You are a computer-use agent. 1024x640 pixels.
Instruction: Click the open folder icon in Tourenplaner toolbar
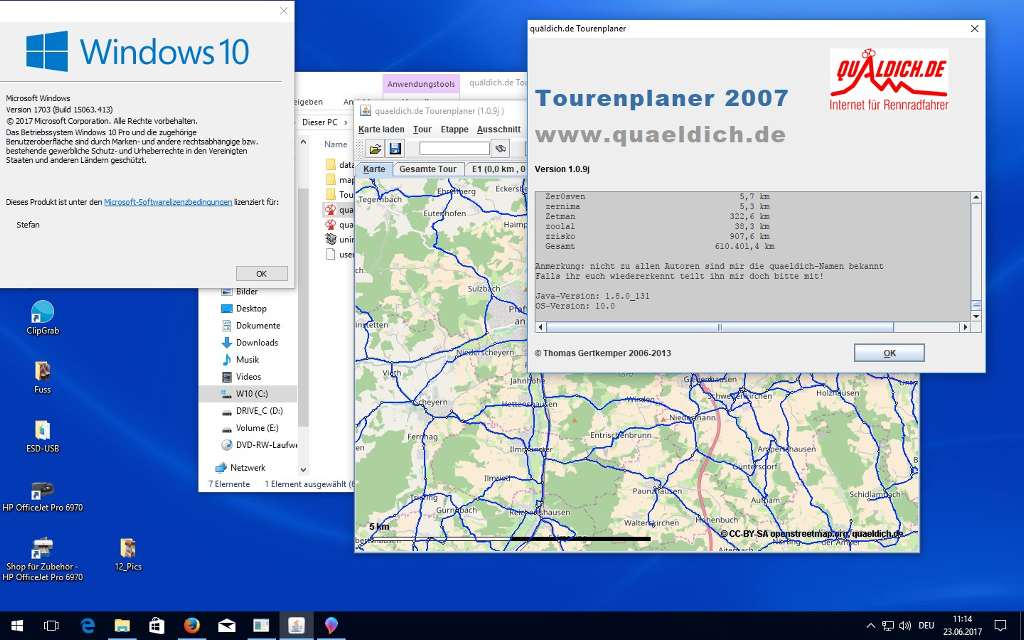pos(375,149)
